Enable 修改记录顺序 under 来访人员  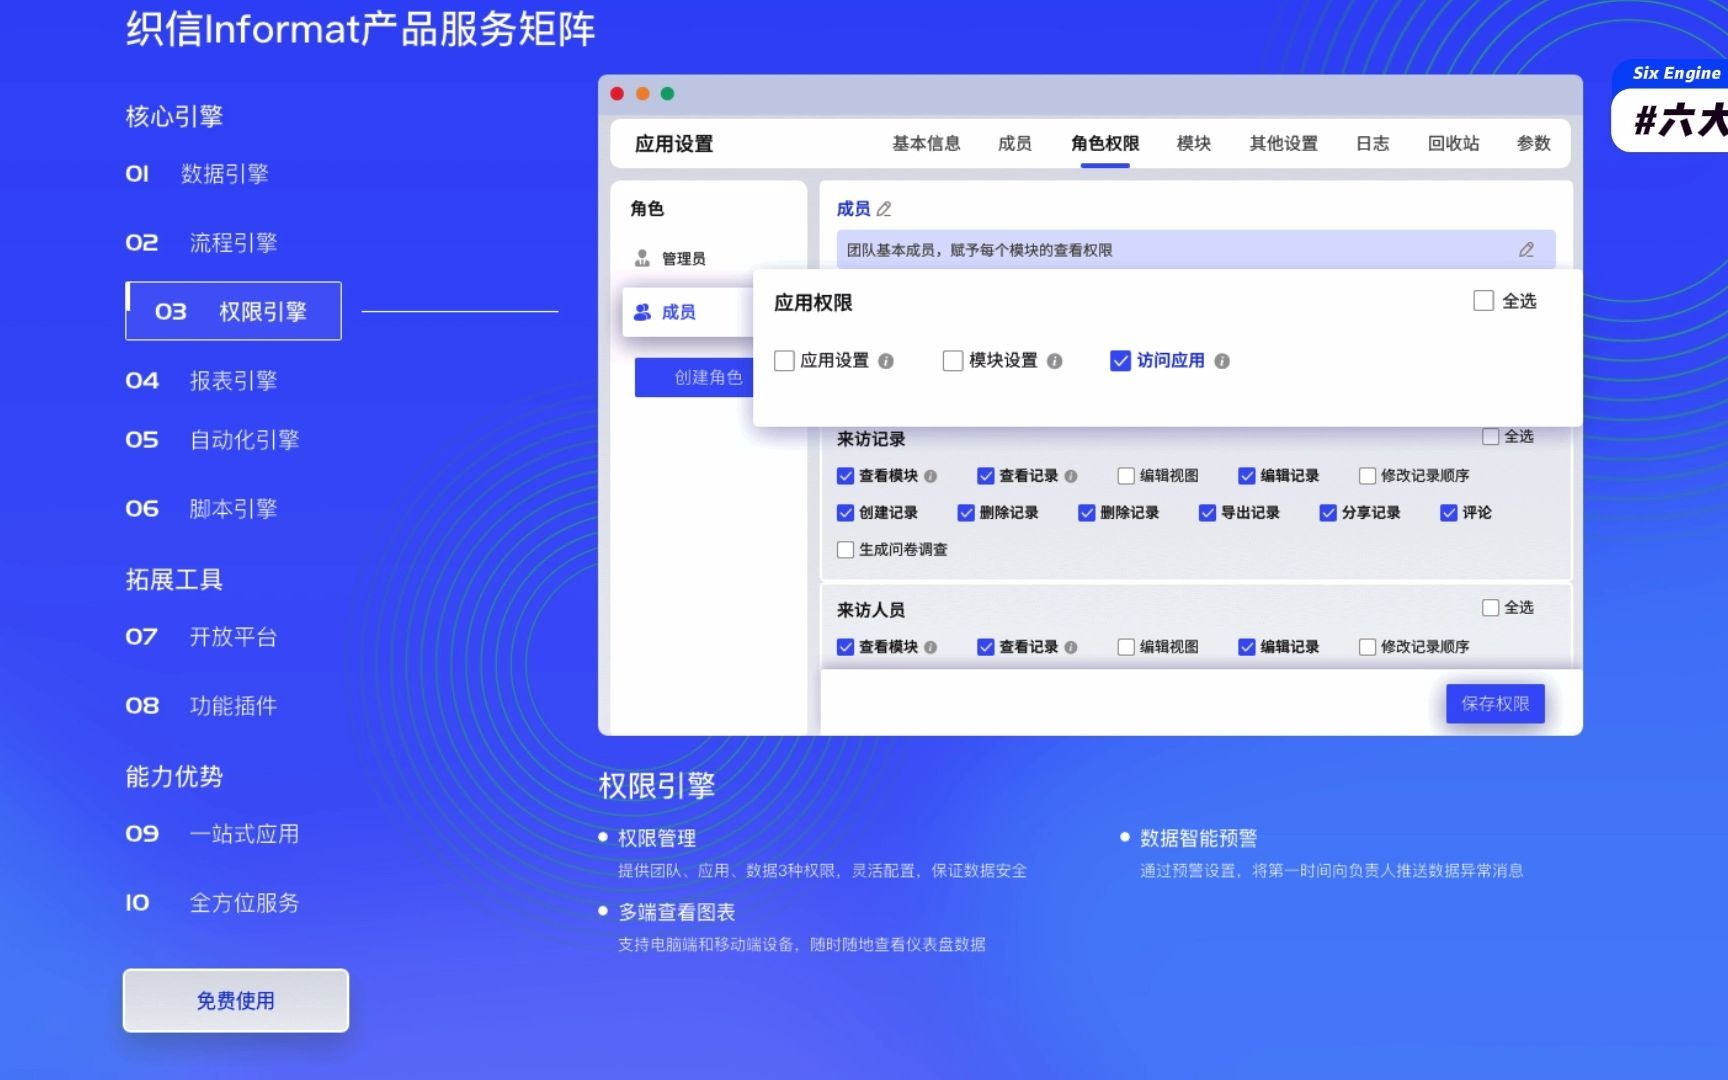click(x=1367, y=647)
